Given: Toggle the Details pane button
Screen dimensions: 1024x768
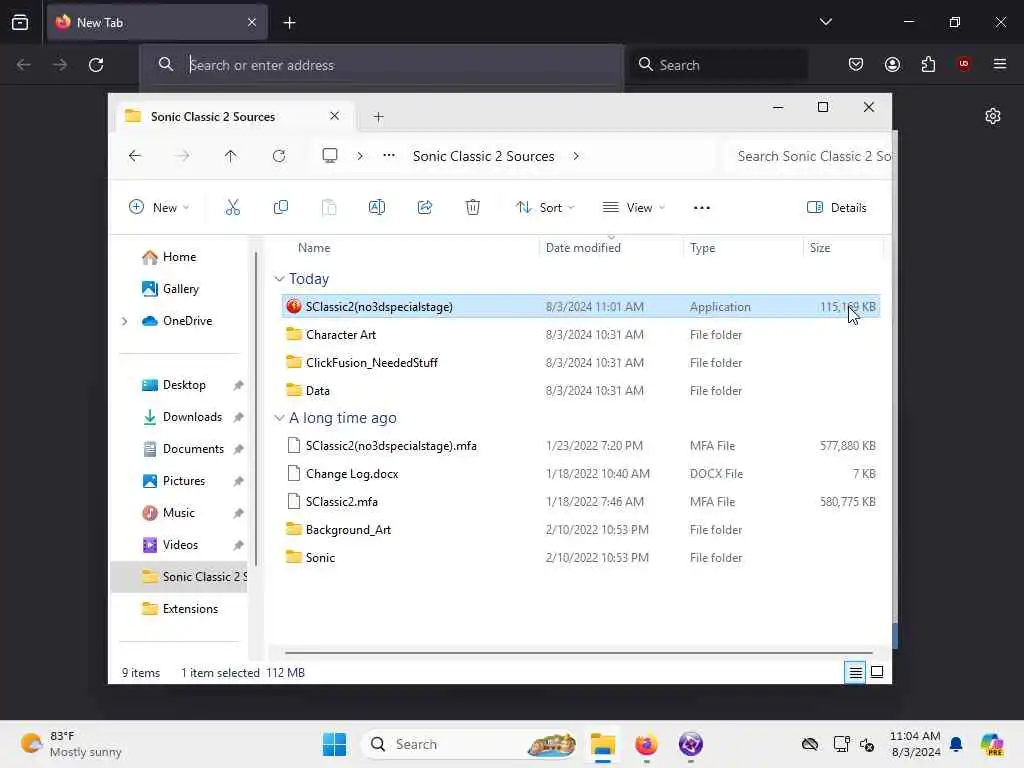Looking at the screenshot, I should point(837,208).
